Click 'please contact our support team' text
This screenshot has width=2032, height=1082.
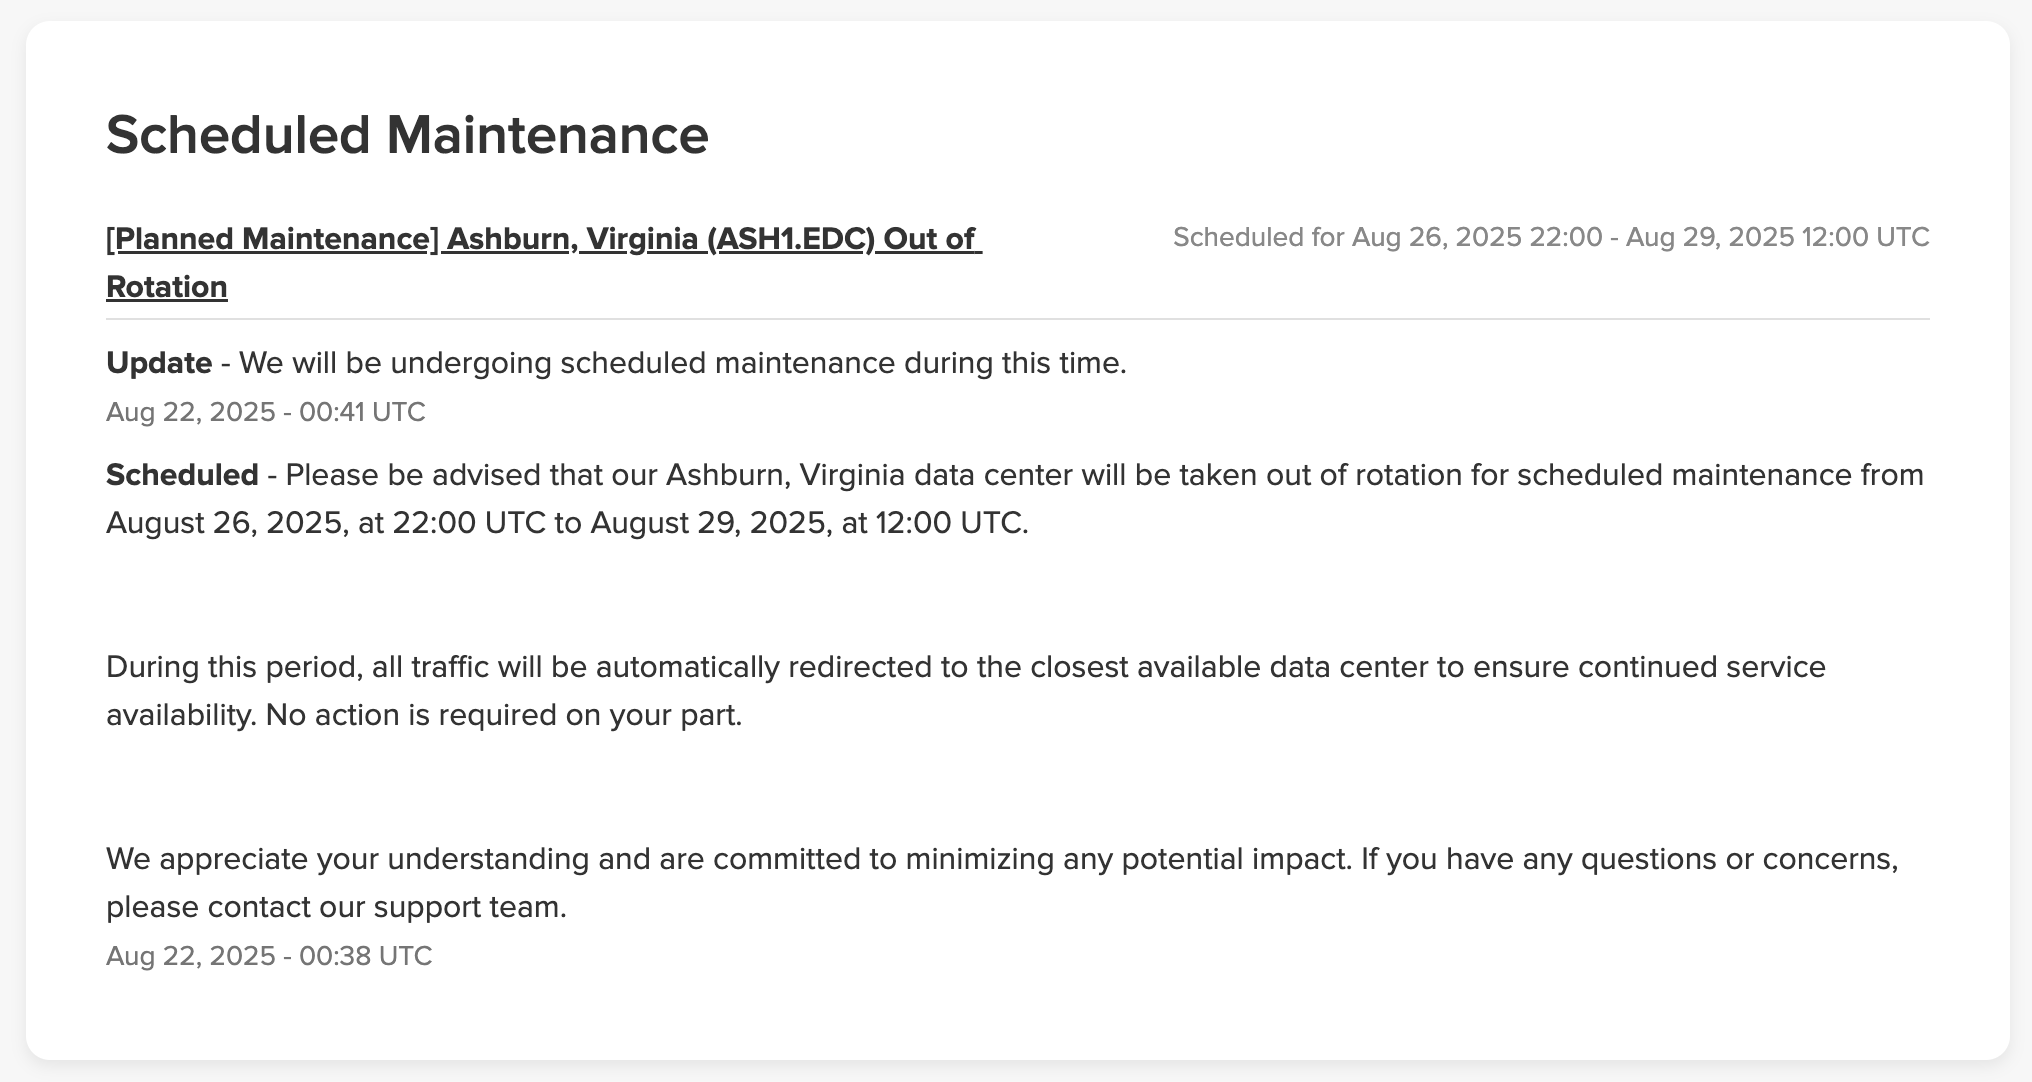click(x=336, y=907)
